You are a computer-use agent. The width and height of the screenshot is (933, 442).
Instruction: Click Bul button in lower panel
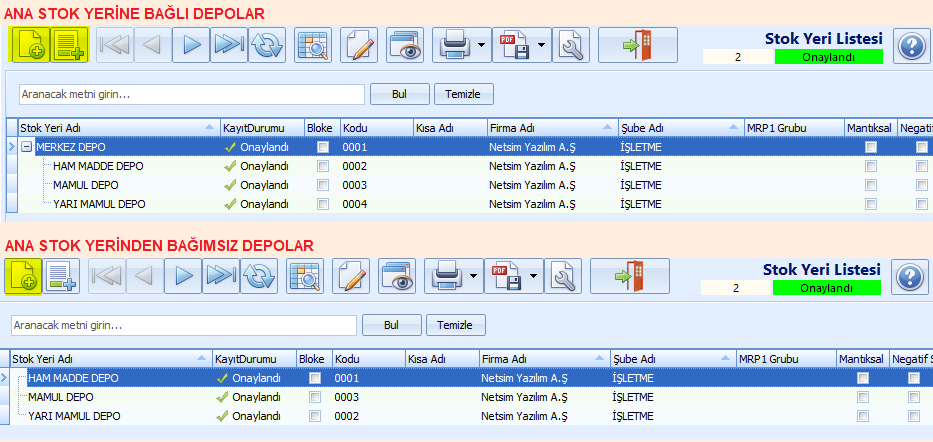click(x=392, y=325)
